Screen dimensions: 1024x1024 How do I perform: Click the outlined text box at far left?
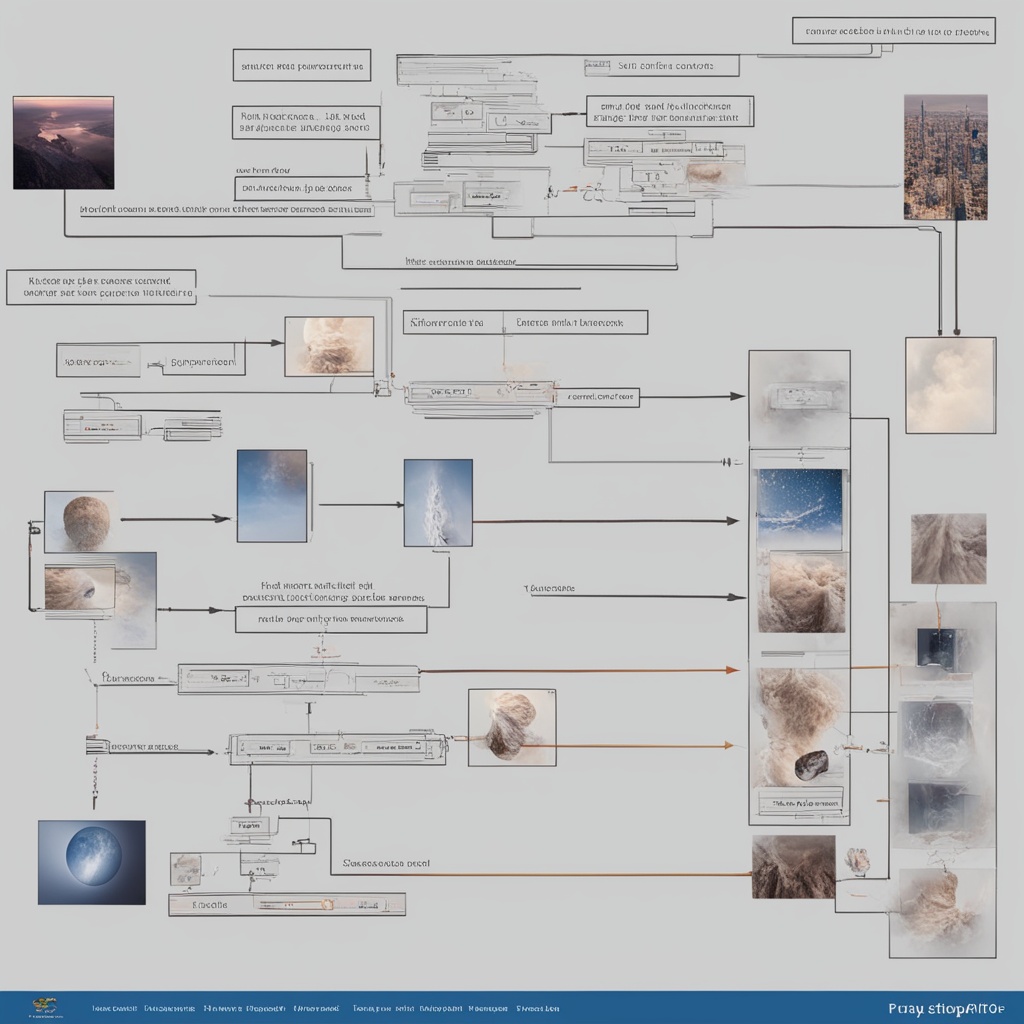101,287
